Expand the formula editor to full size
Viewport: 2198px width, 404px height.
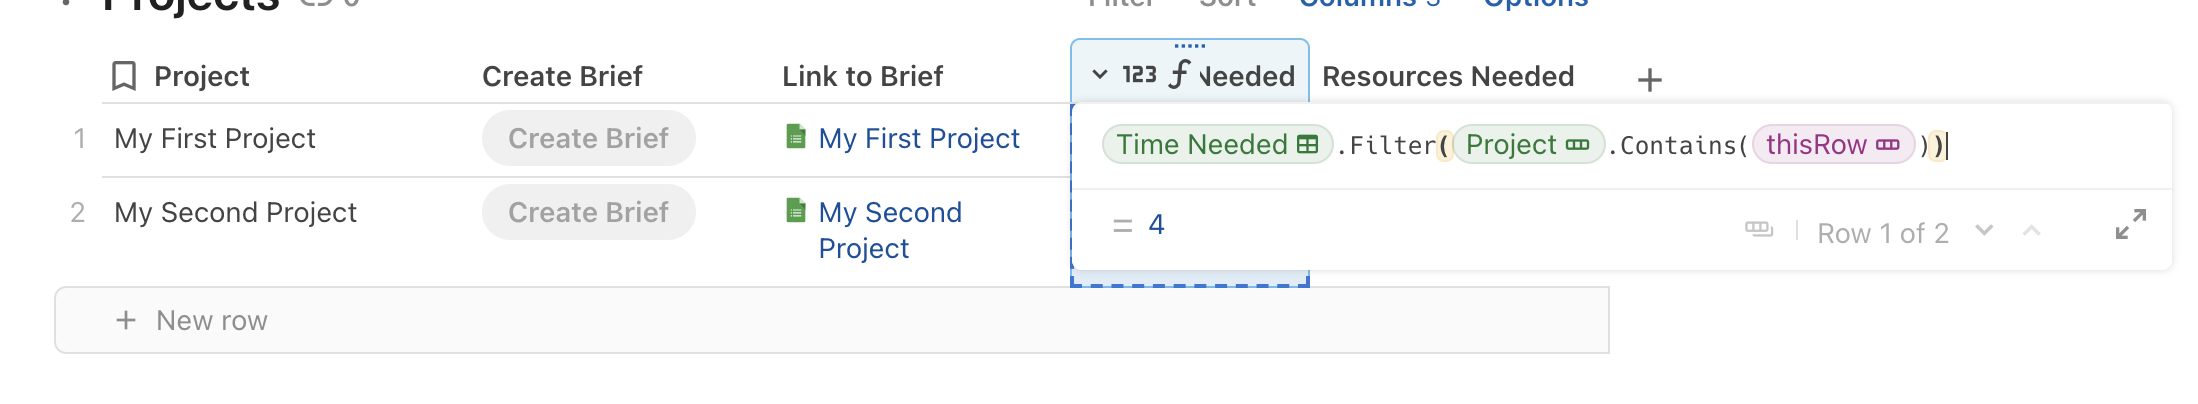(x=2130, y=225)
